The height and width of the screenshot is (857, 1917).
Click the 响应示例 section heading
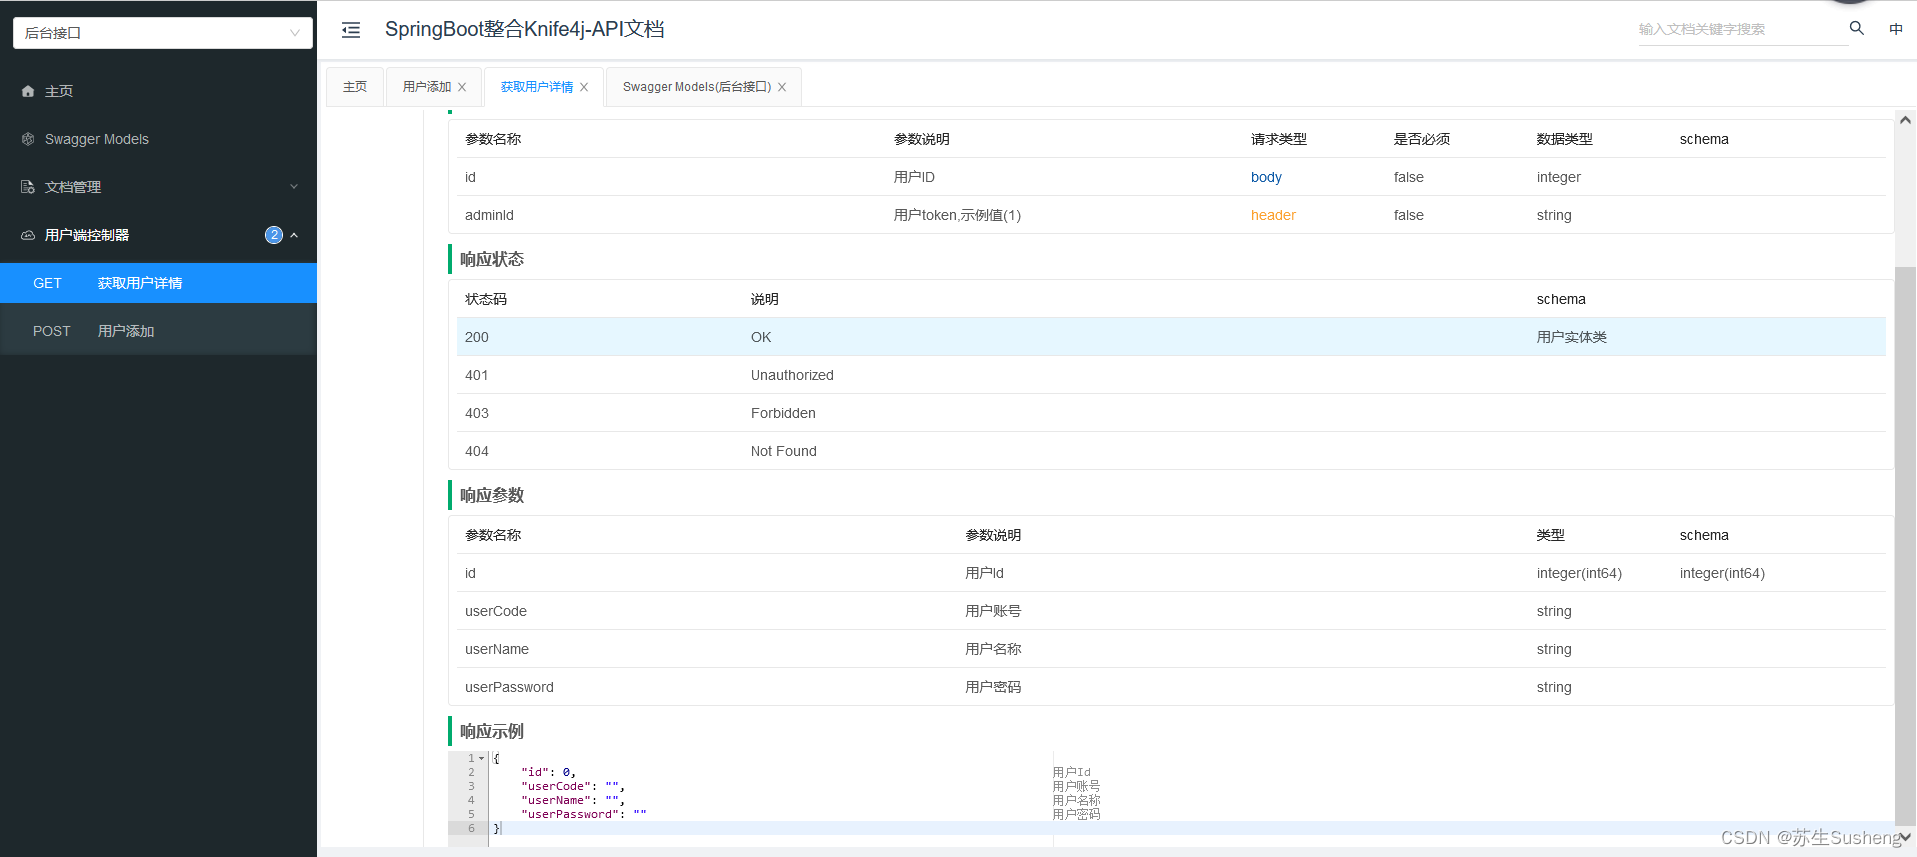click(492, 731)
